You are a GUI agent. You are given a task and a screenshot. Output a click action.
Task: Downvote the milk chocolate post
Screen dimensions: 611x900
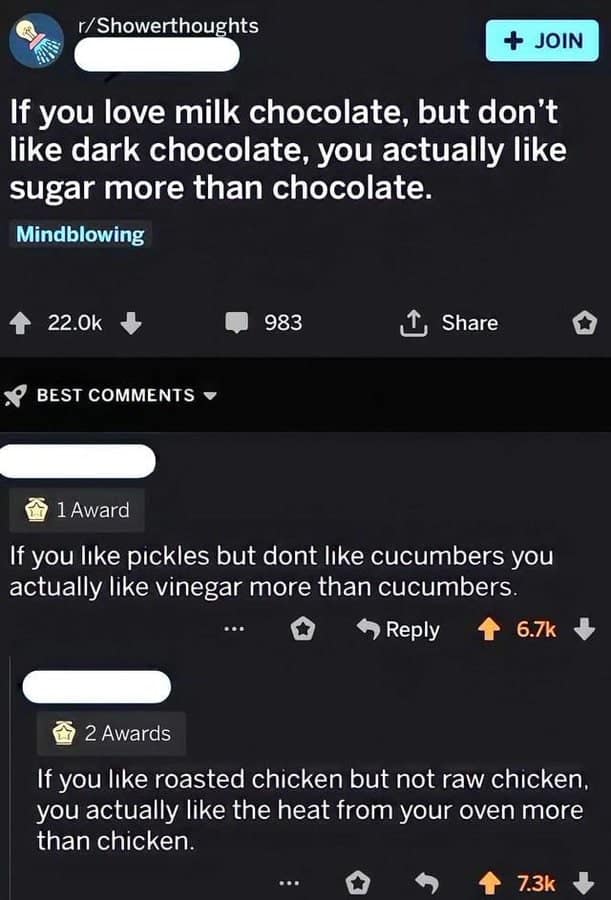tap(133, 323)
